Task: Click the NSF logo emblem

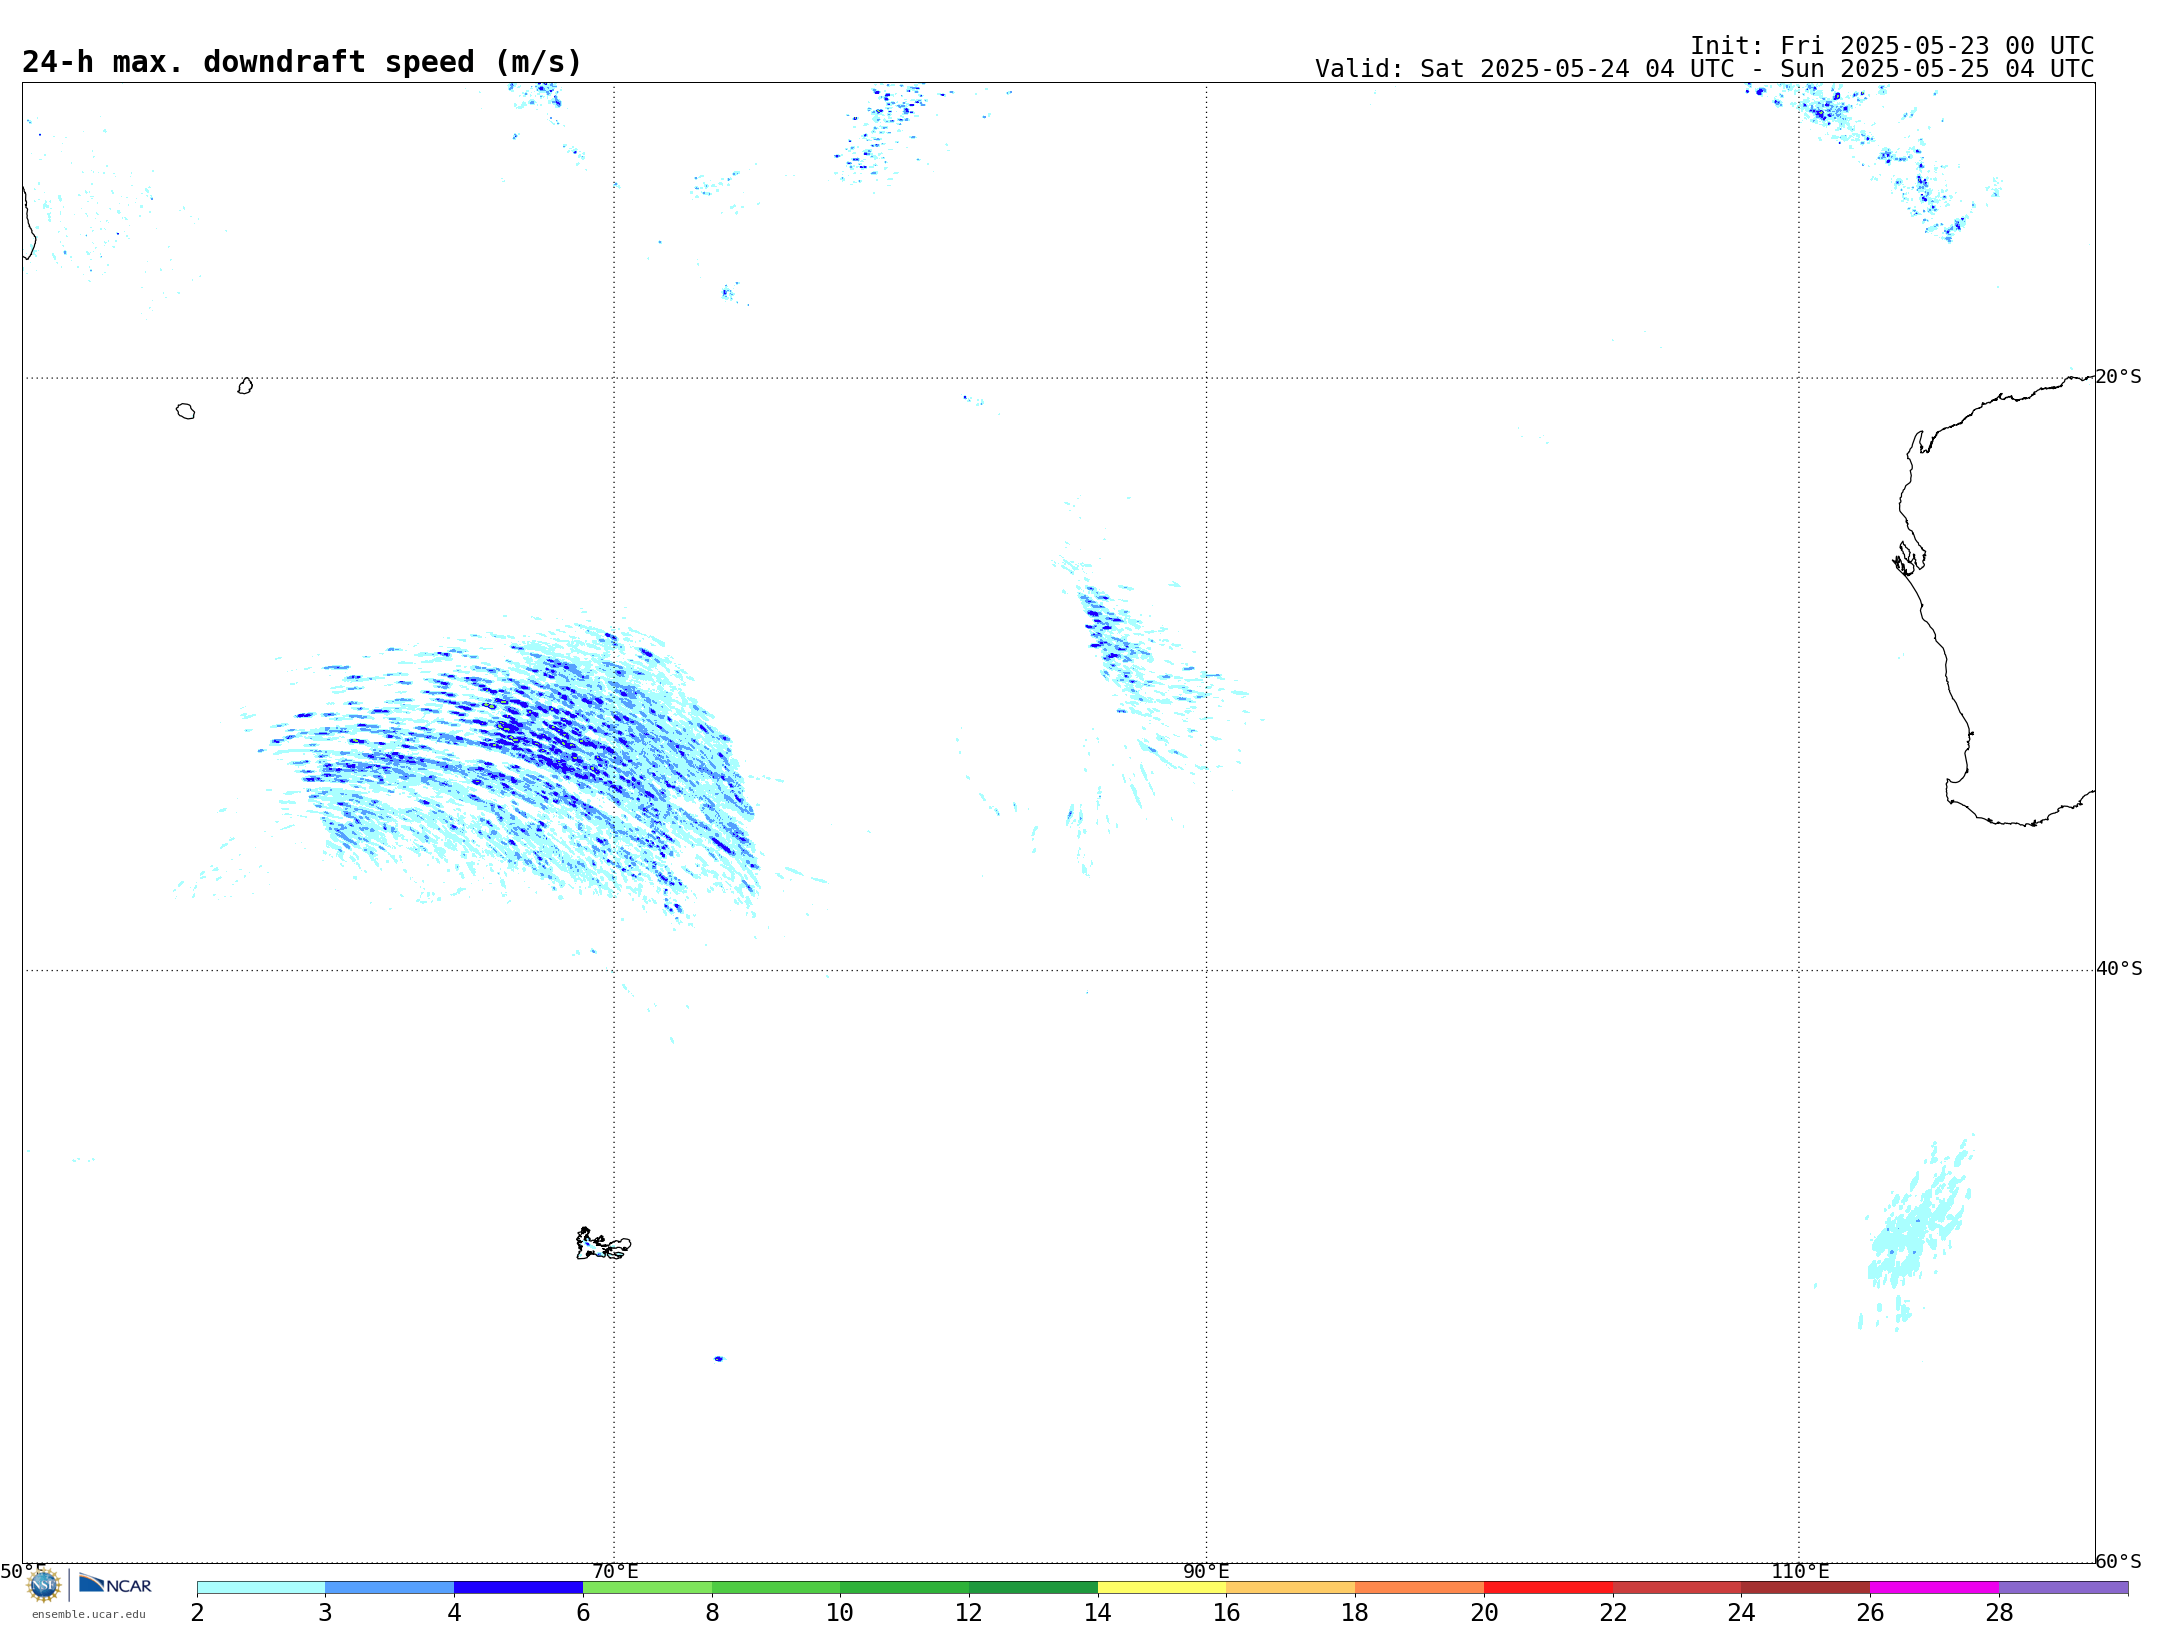Action: click(x=43, y=1585)
